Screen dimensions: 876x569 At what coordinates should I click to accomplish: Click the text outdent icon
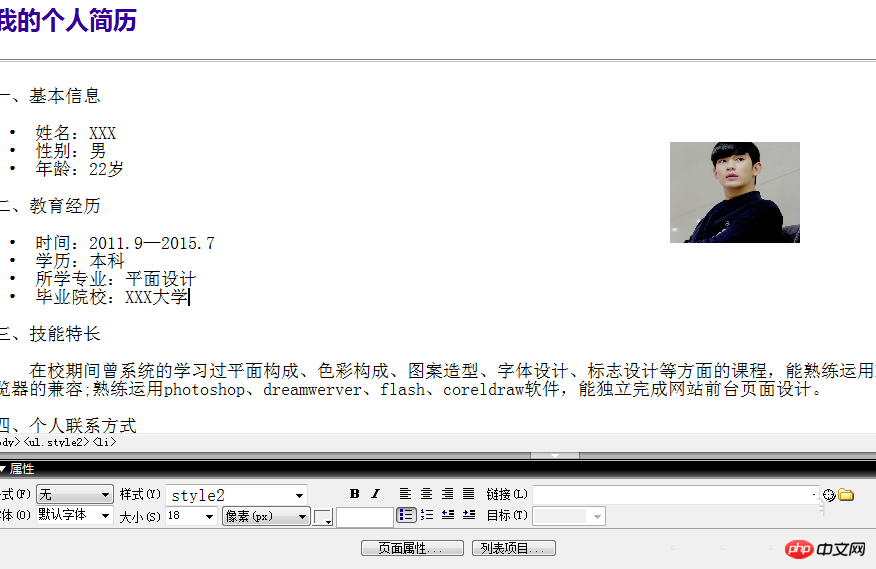click(448, 516)
